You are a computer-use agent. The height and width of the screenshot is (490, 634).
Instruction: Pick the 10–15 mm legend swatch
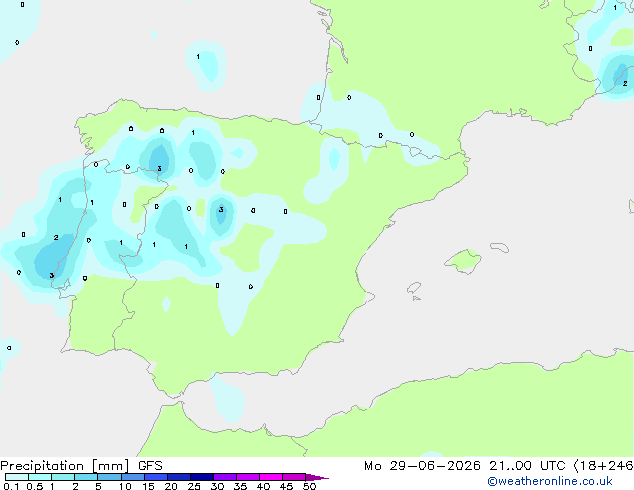click(x=132, y=477)
